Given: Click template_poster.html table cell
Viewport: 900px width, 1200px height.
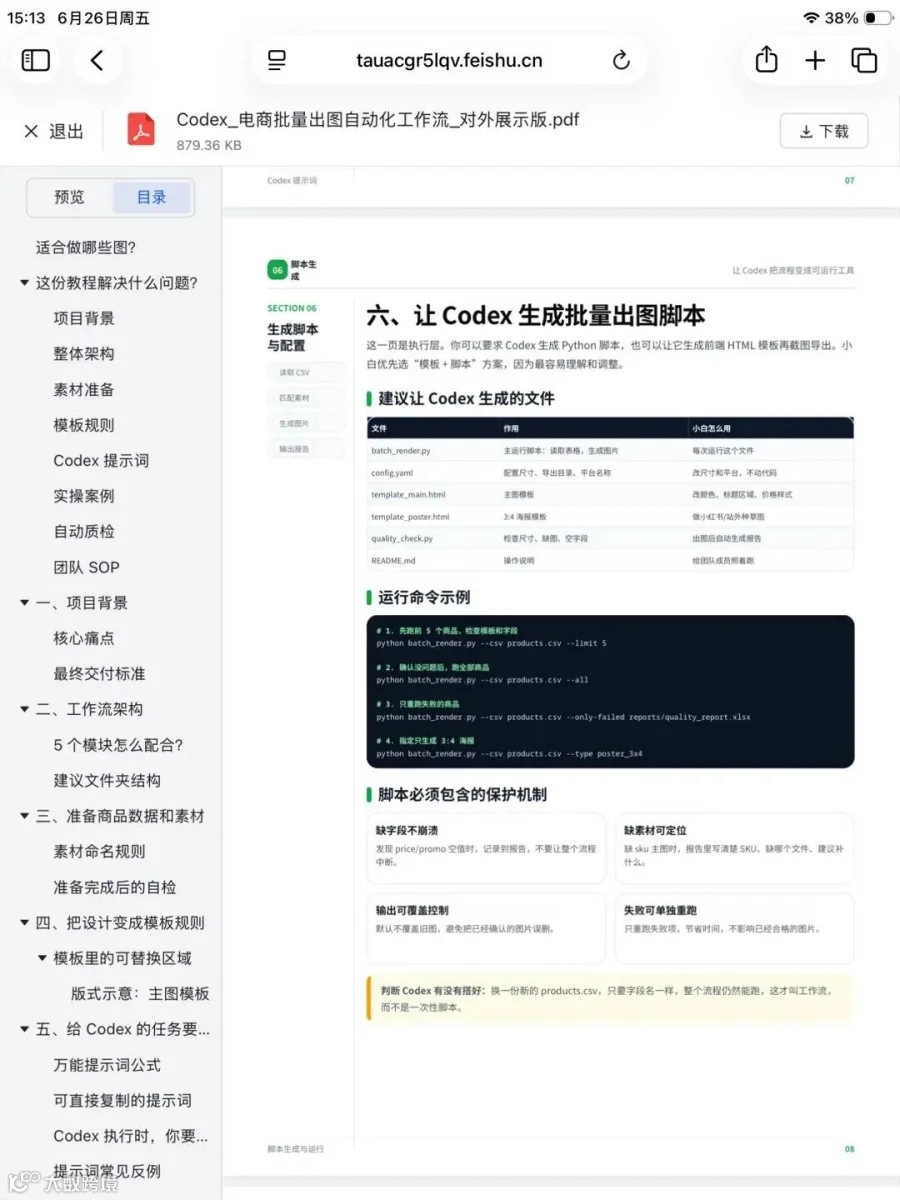Looking at the screenshot, I should point(410,517).
